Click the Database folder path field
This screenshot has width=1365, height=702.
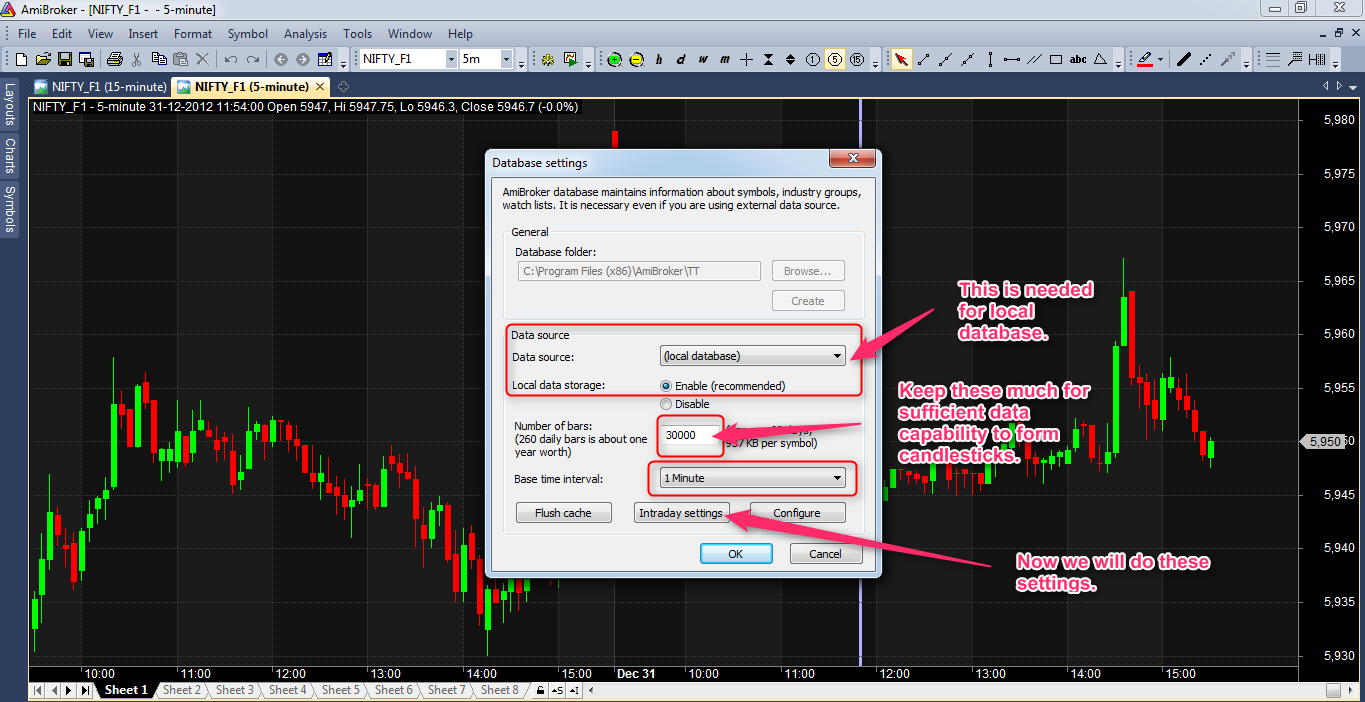click(639, 271)
